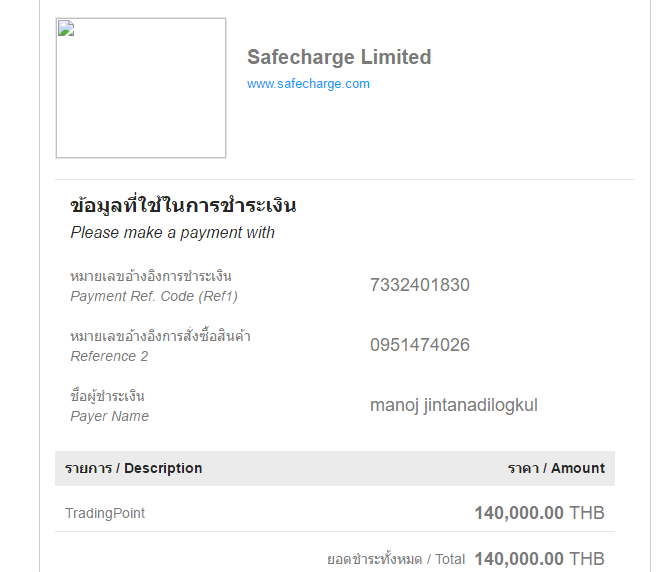Click the Thai payment information heading
Viewport: 660px width, 572px height.
pos(183,206)
